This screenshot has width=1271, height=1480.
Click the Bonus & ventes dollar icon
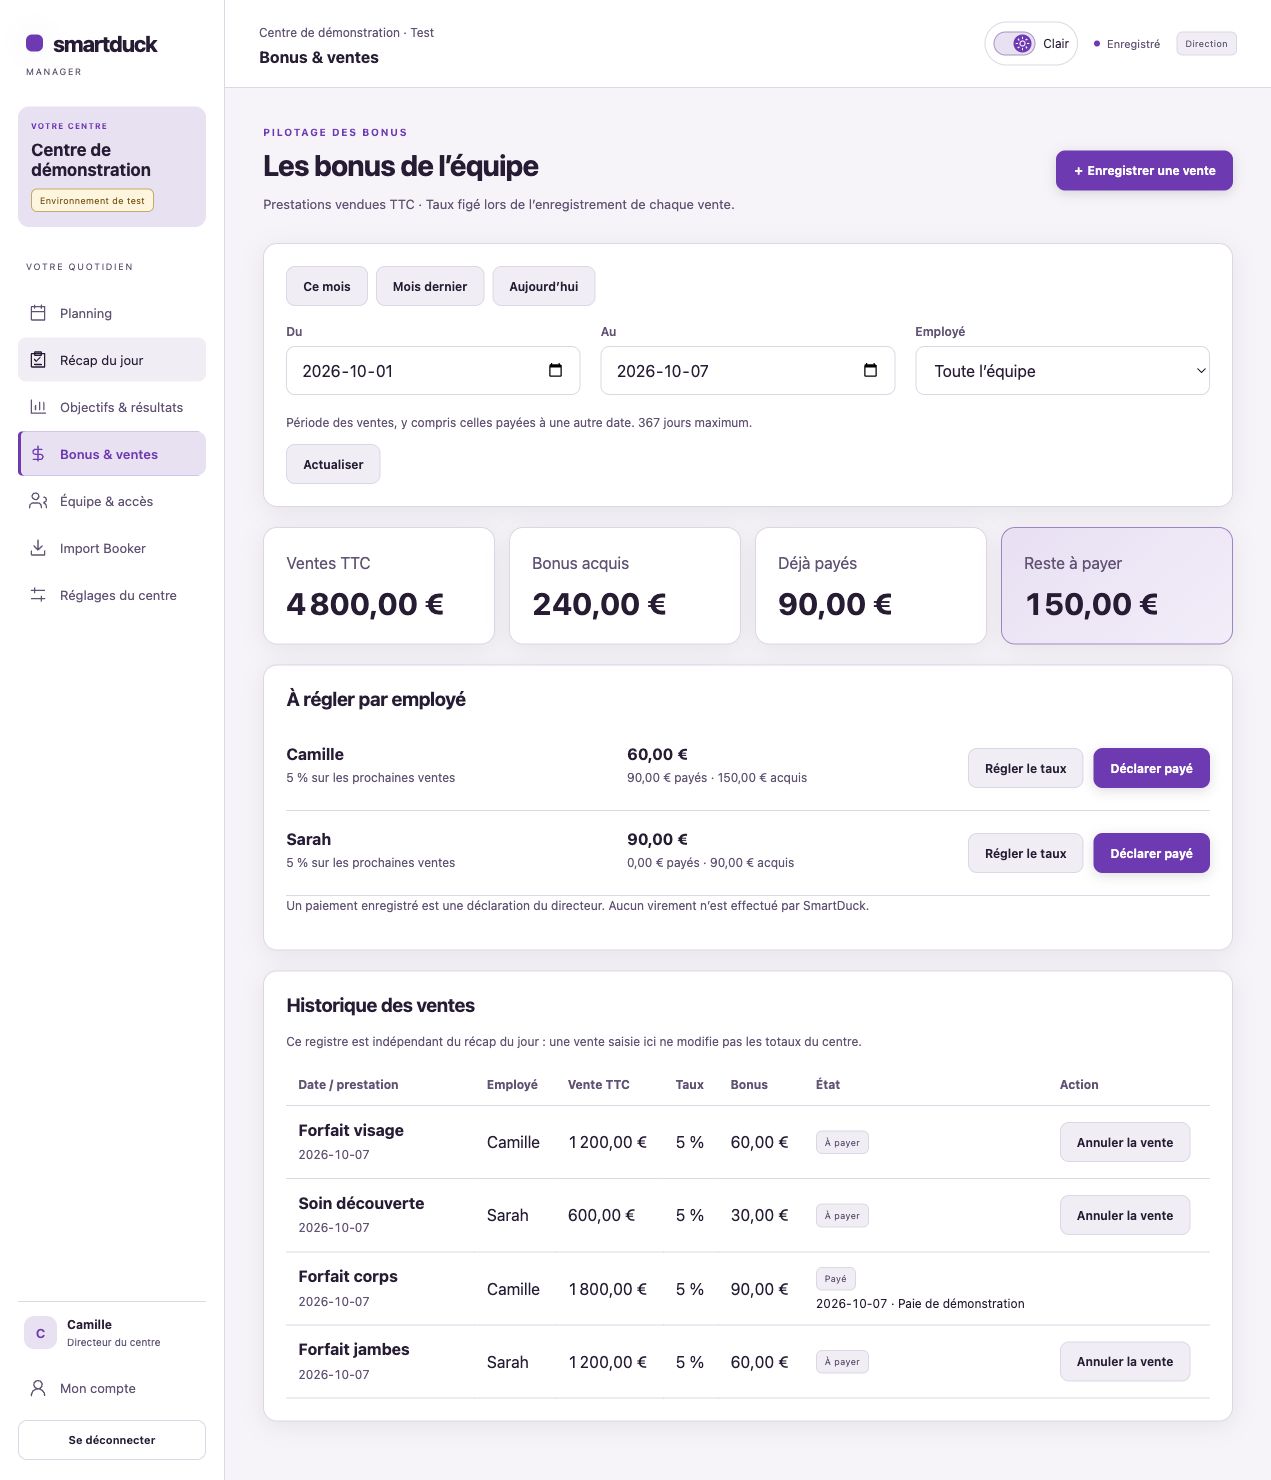point(38,454)
